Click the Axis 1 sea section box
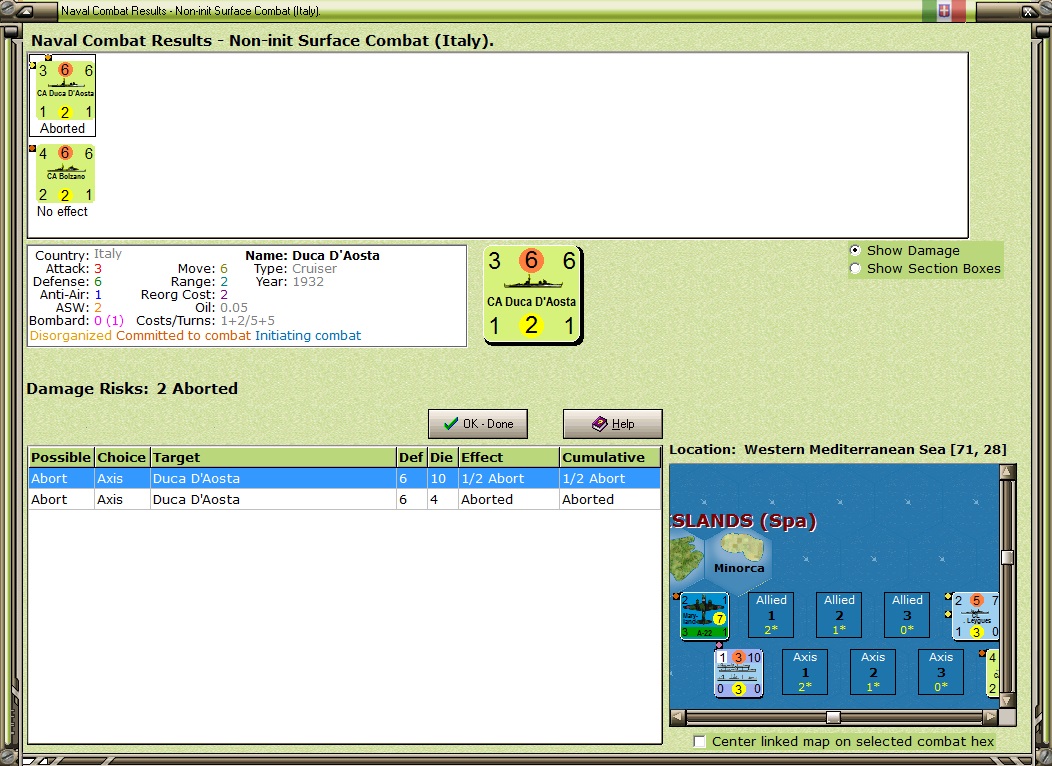 pos(805,671)
